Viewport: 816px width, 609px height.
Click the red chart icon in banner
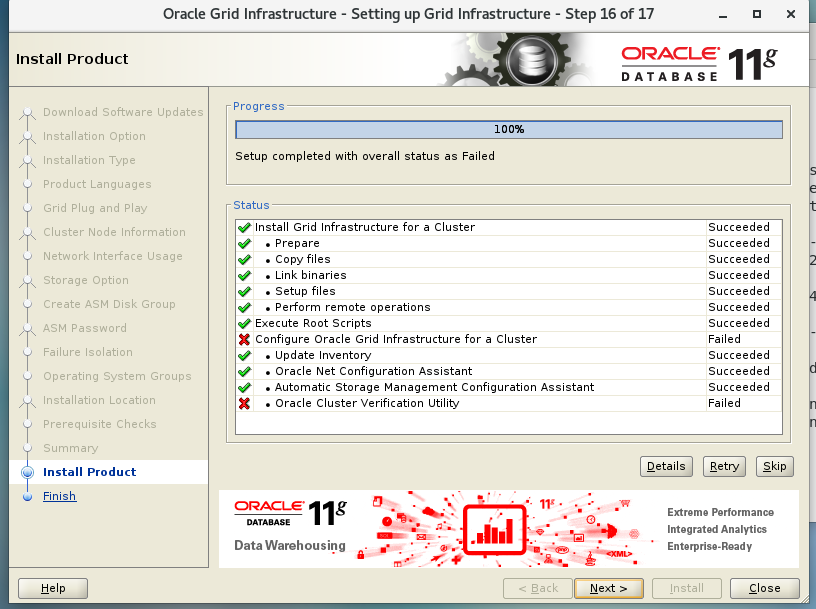(x=494, y=530)
